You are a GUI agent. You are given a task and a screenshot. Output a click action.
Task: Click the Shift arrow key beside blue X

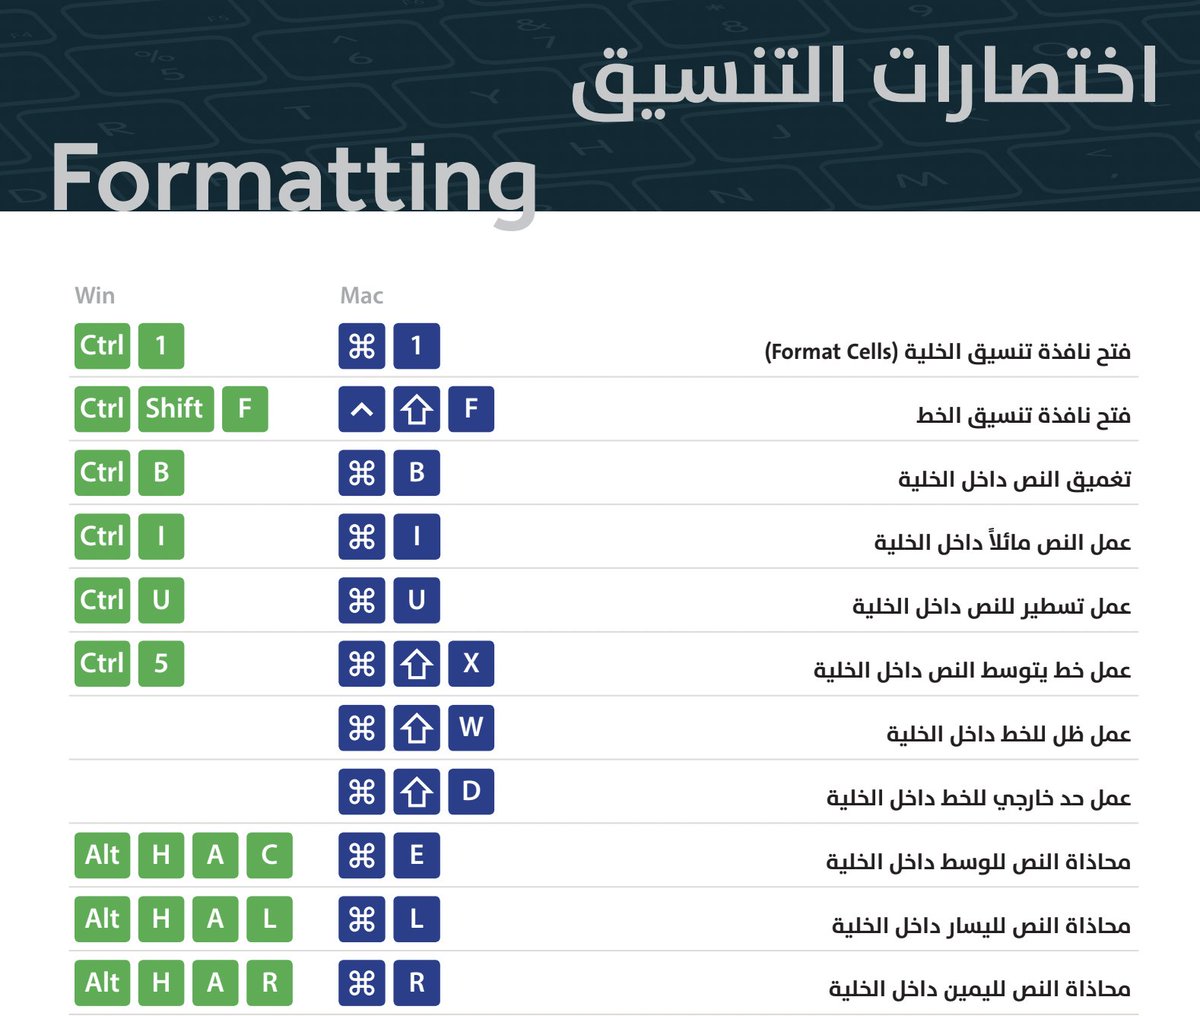coord(417,664)
